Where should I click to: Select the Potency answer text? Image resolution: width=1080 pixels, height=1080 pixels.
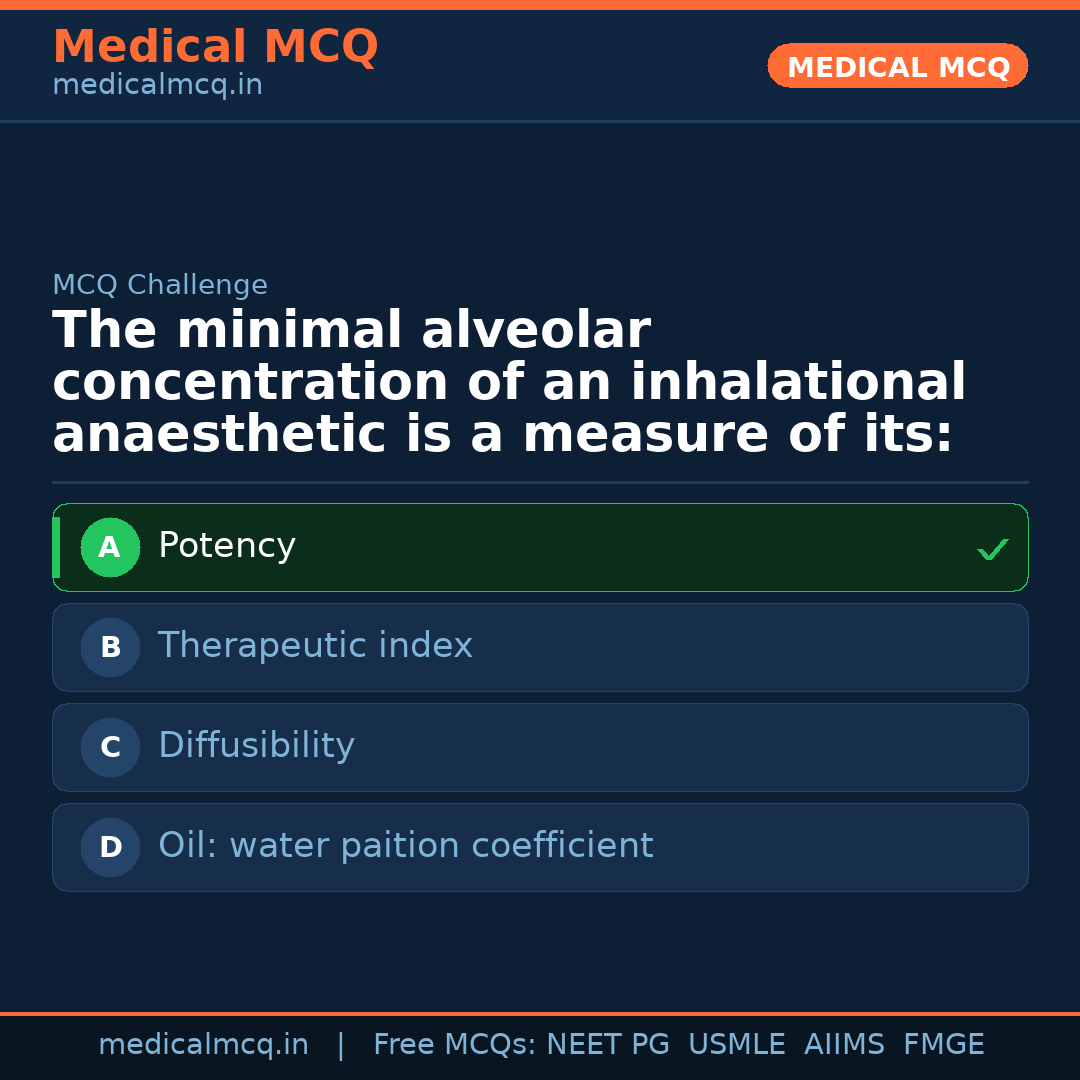tap(227, 546)
